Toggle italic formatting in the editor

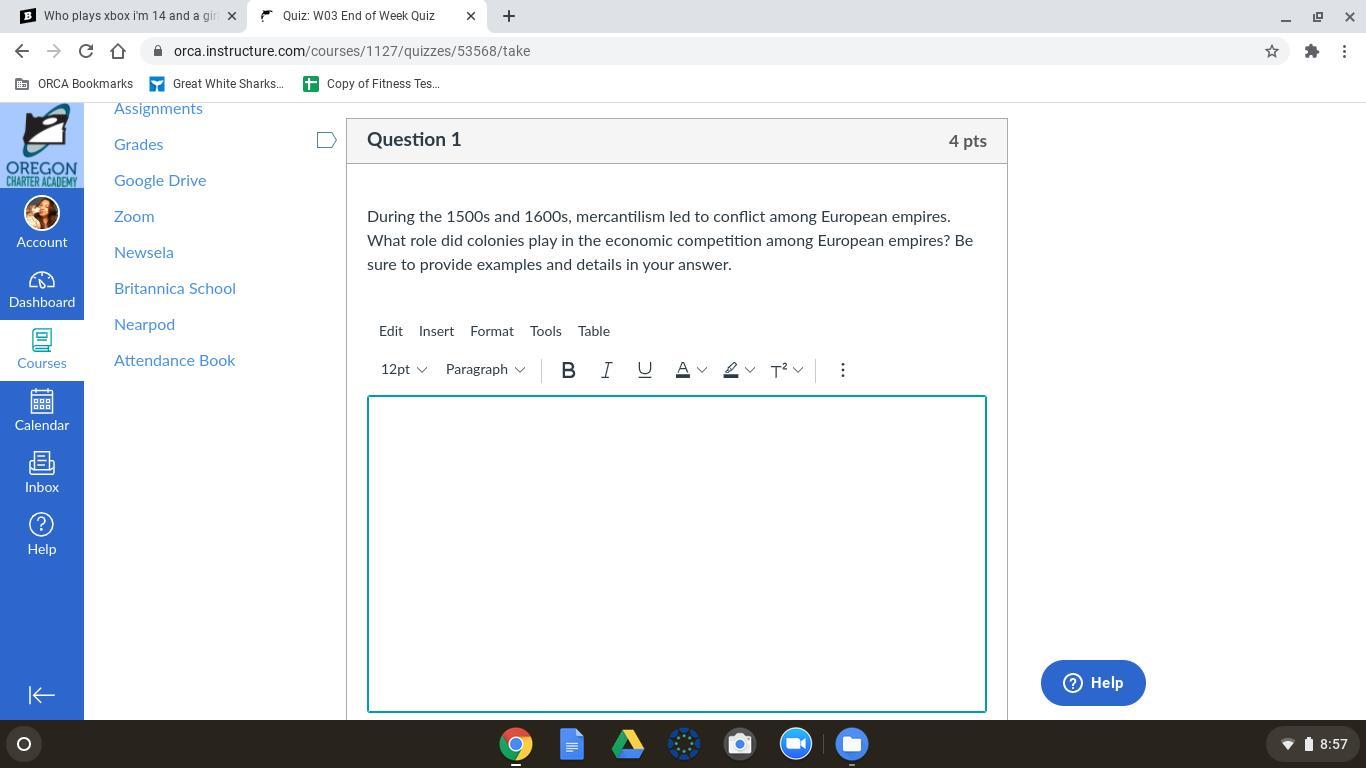point(606,370)
